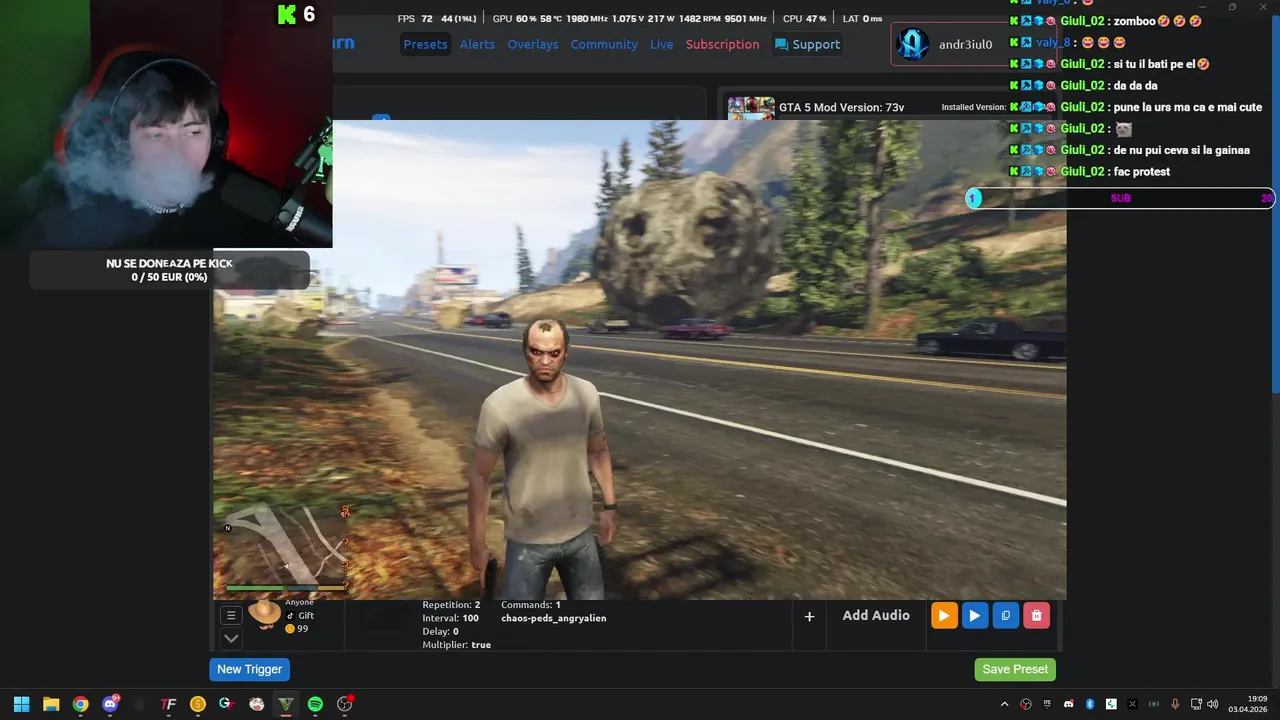Viewport: 1280px width, 720px height.
Task: Click the Discord tray icon
Action: coord(1068,704)
